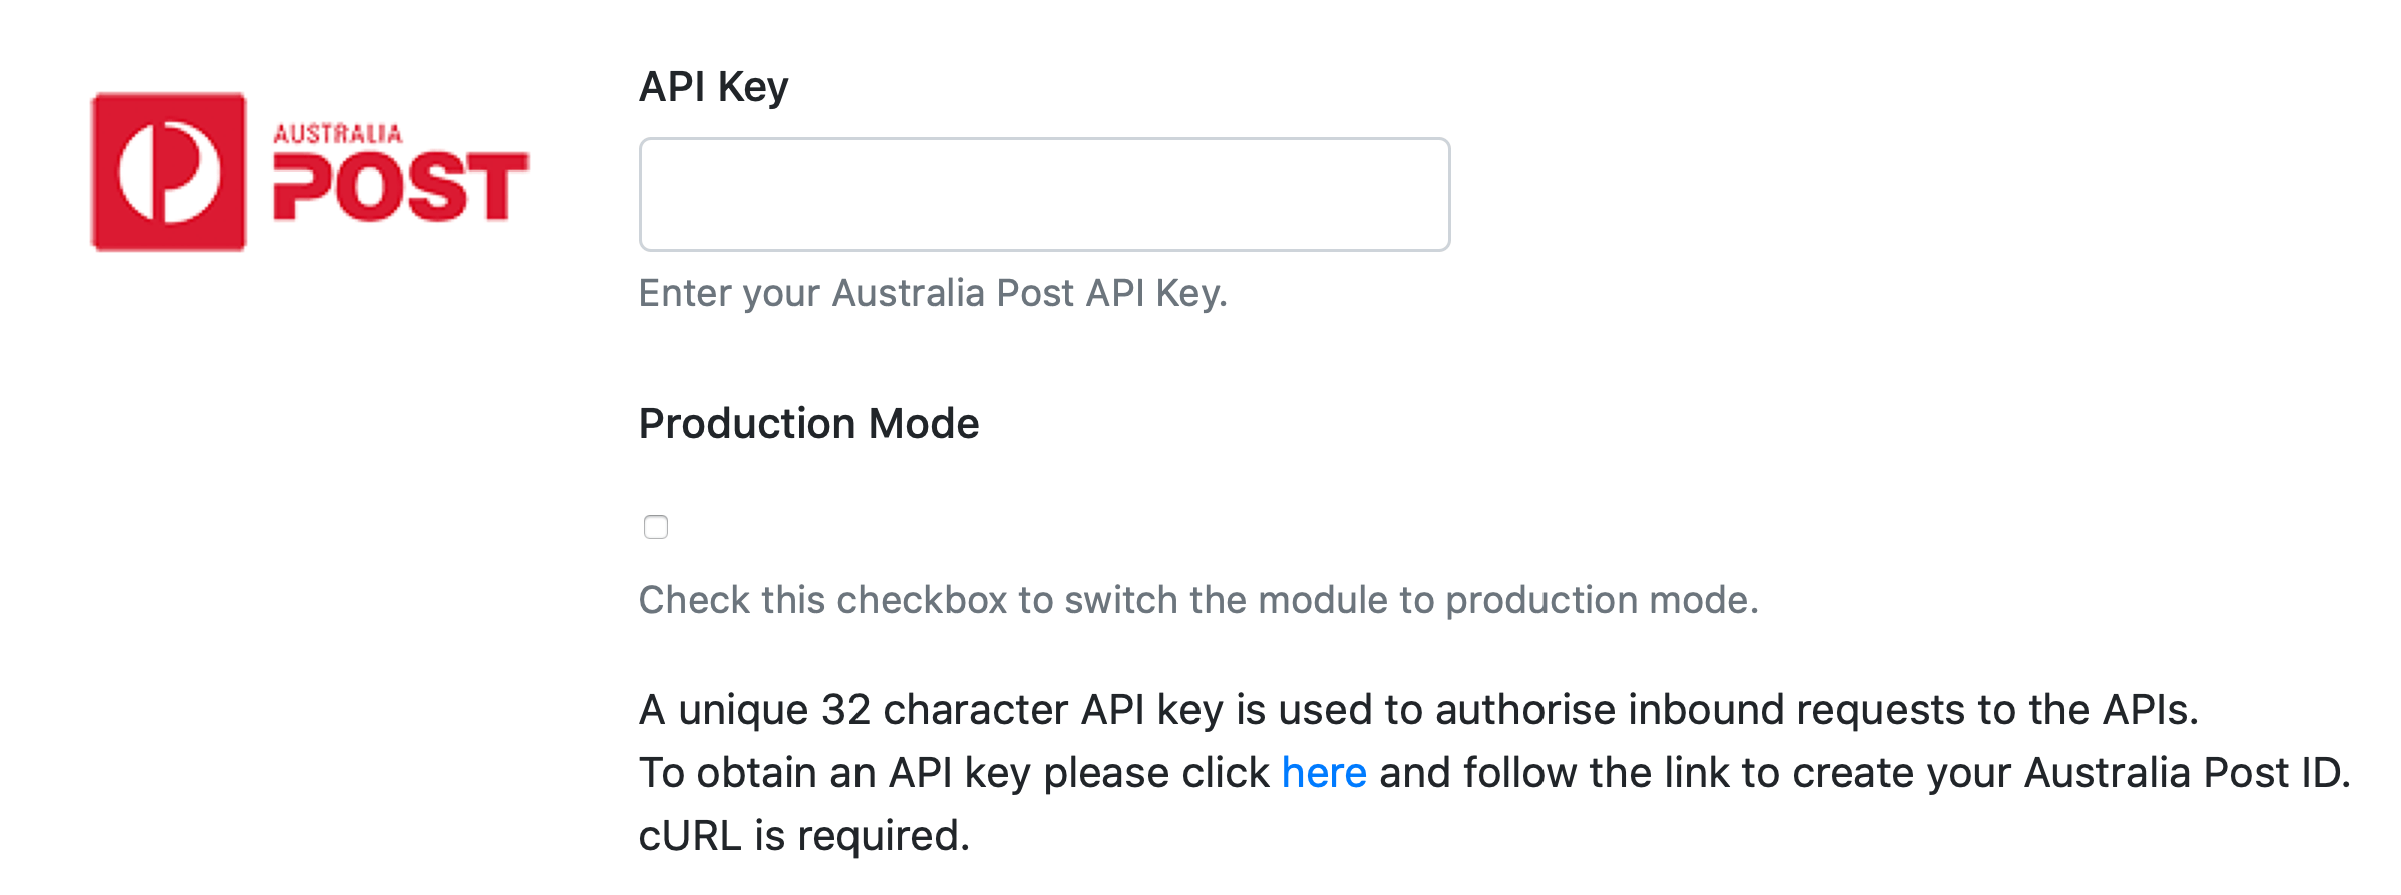Click the word 'Key' in the API Key label
The image size is (2401, 895).
pyautogui.click(x=753, y=87)
